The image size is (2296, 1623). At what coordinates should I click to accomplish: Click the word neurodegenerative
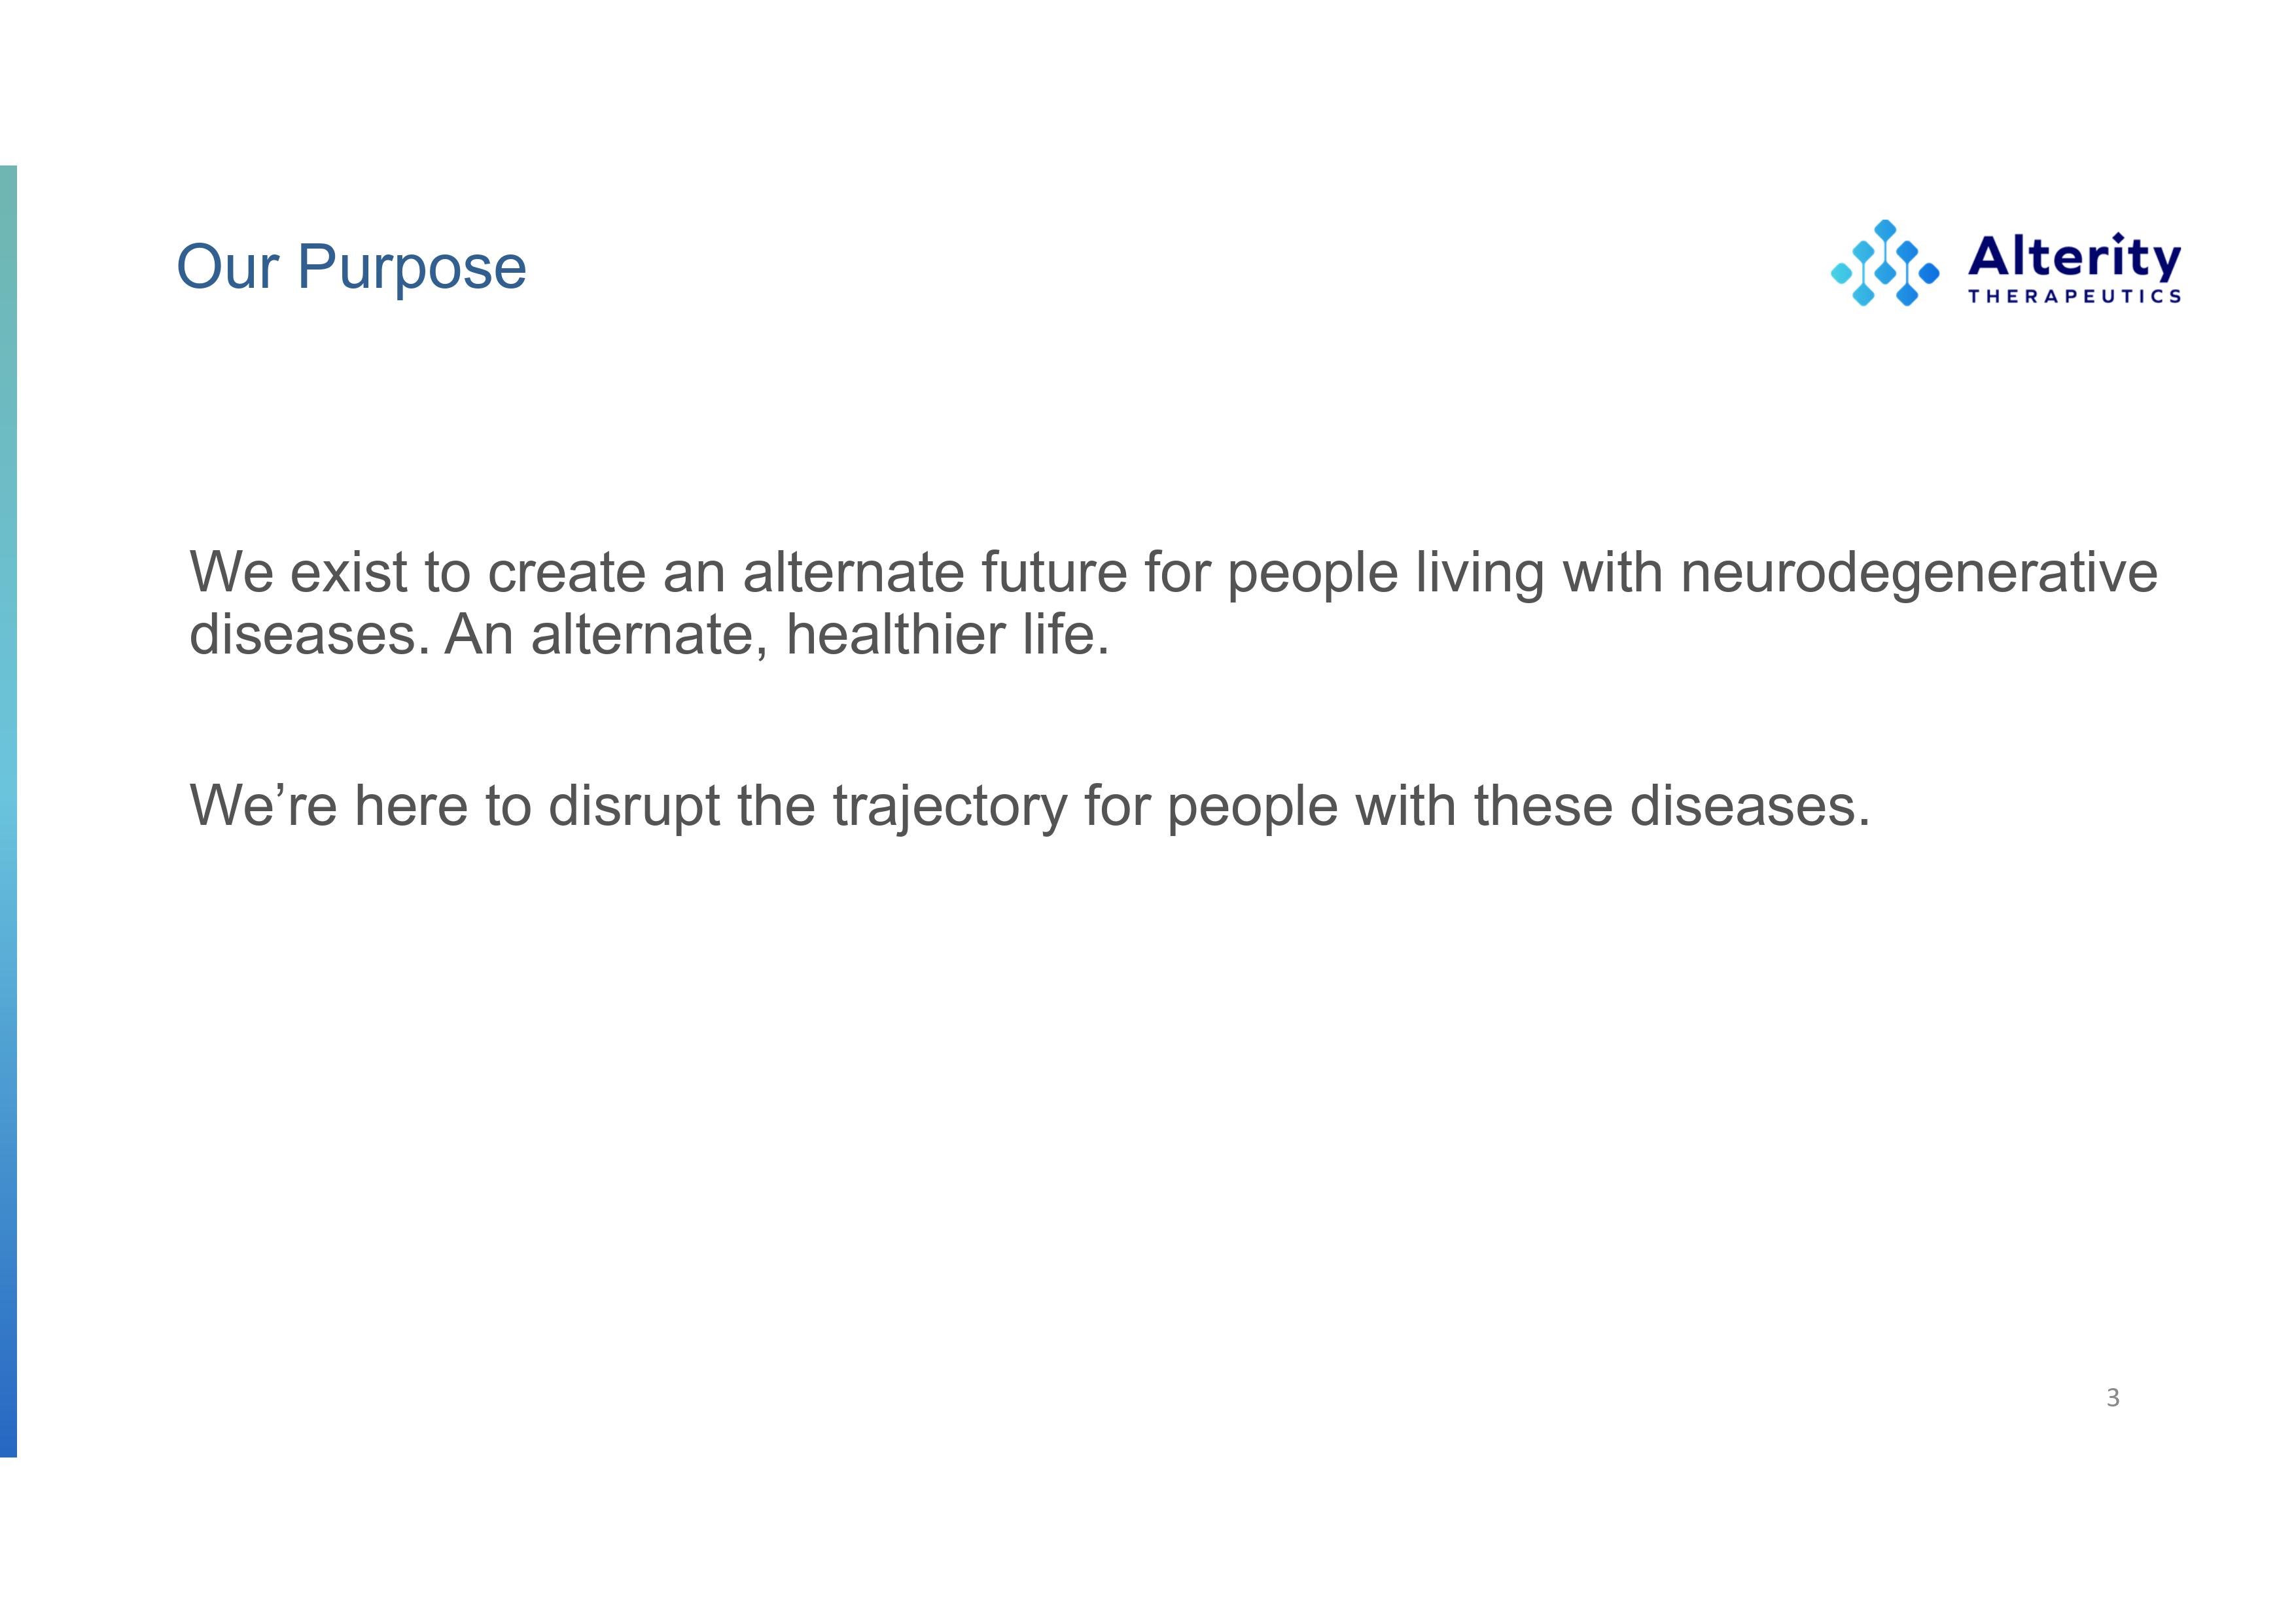[x=1918, y=572]
